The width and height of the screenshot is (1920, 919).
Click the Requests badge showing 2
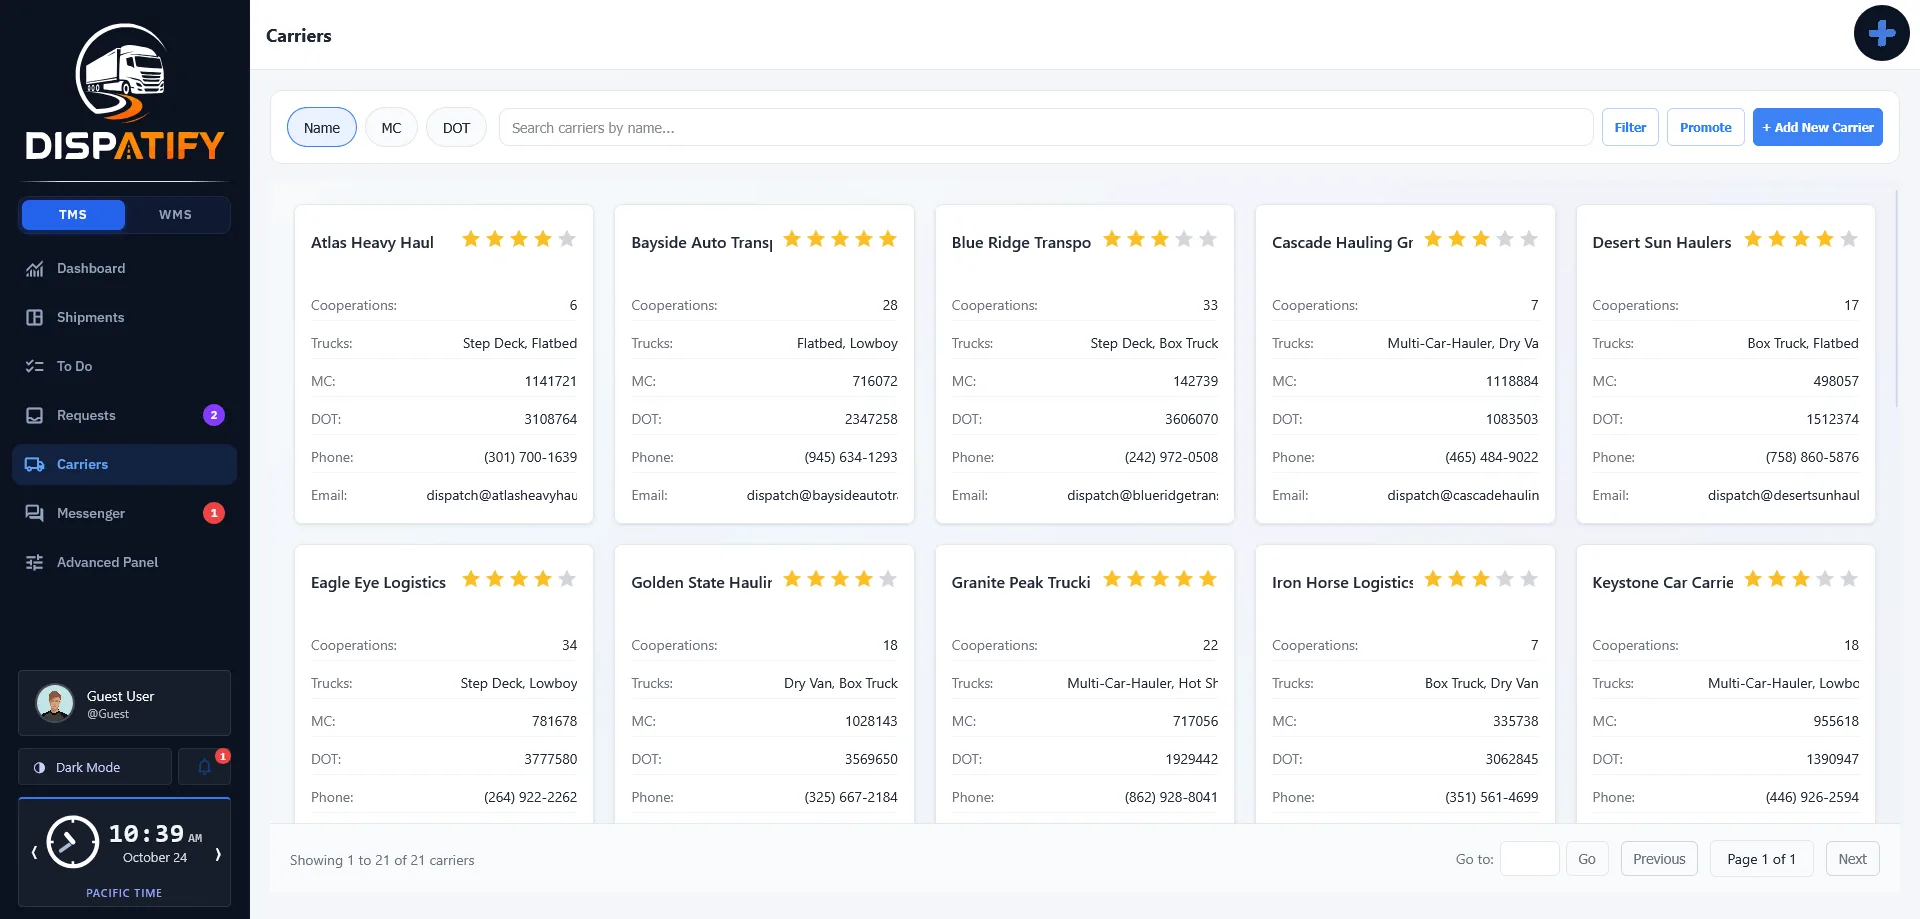[x=214, y=415]
